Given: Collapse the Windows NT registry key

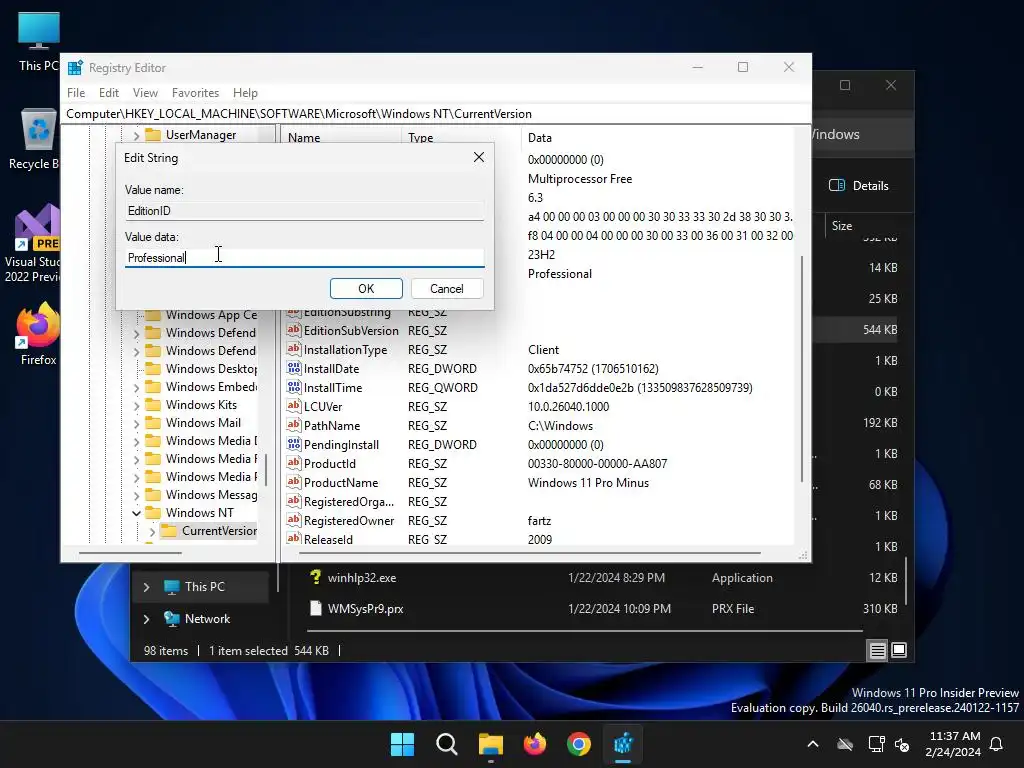Looking at the screenshot, I should coord(136,513).
